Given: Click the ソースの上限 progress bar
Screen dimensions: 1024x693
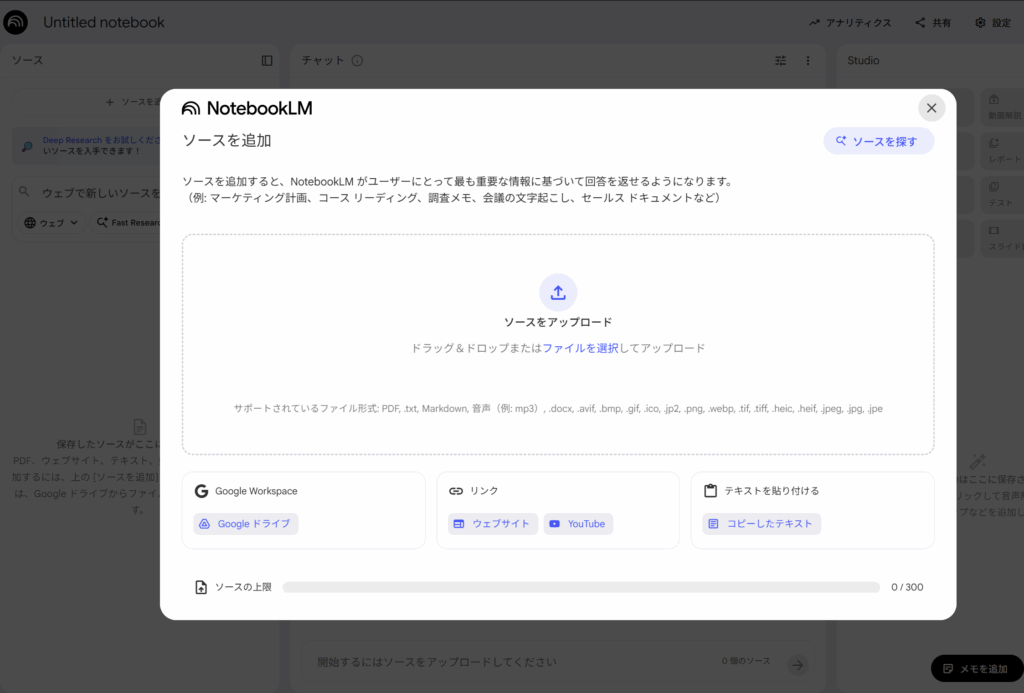Looking at the screenshot, I should 581,587.
